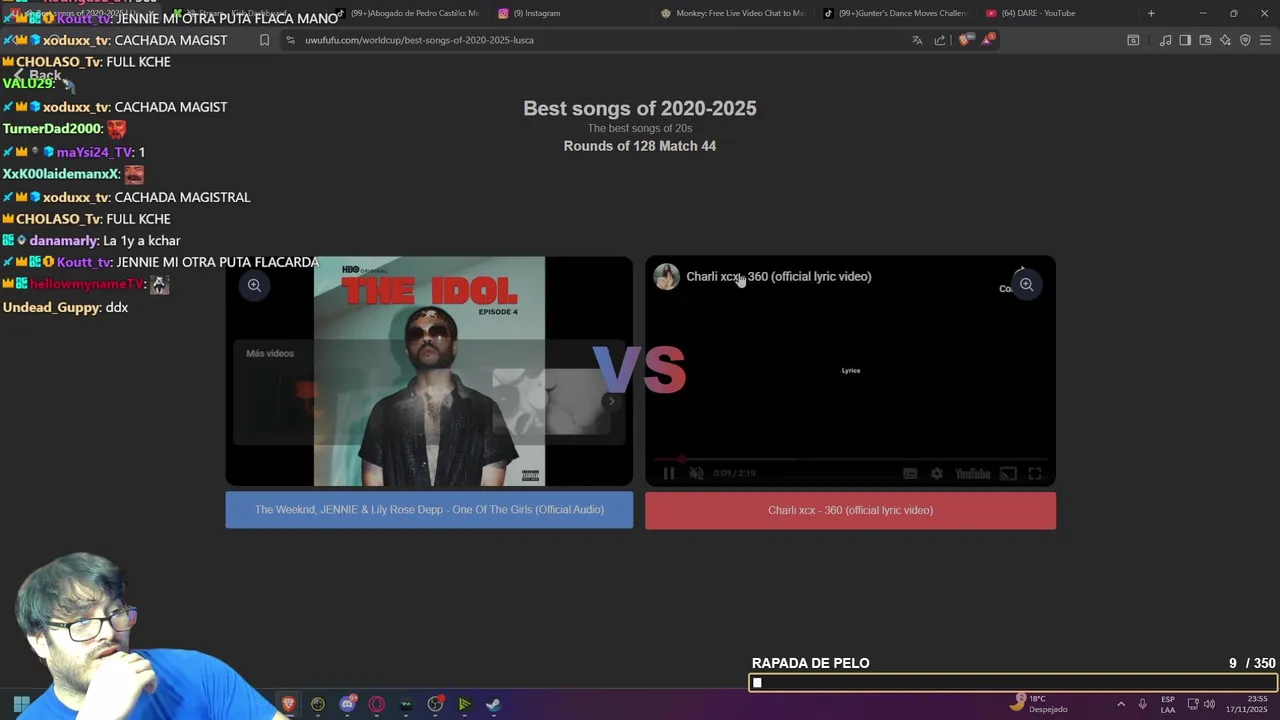Click chat username 'maYsi24_TV'
This screenshot has height=720, width=1280.
(x=94, y=152)
